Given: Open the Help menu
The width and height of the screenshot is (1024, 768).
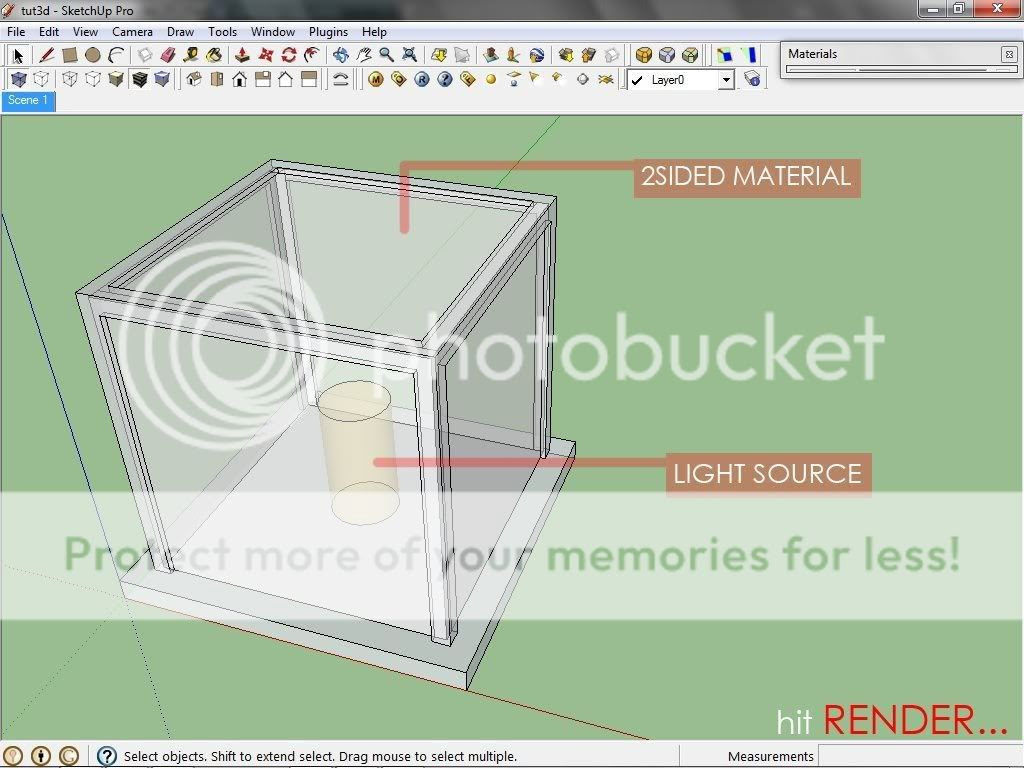Looking at the screenshot, I should (374, 31).
